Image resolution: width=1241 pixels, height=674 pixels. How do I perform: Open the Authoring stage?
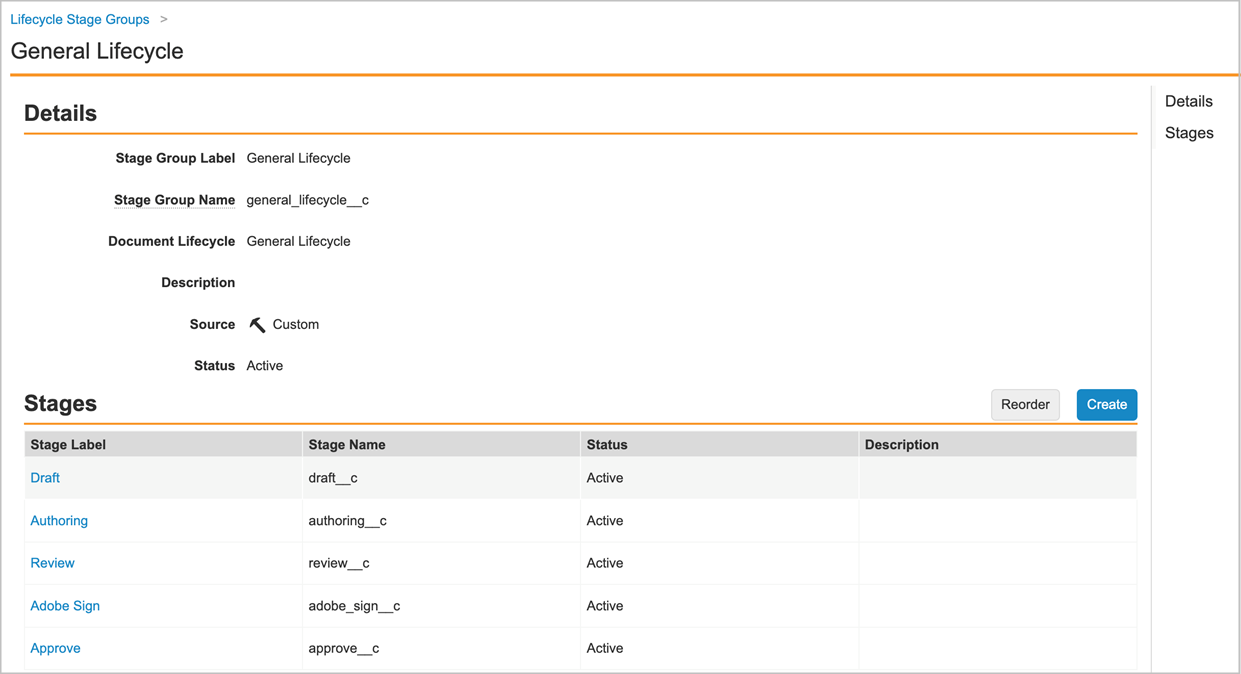(x=59, y=520)
